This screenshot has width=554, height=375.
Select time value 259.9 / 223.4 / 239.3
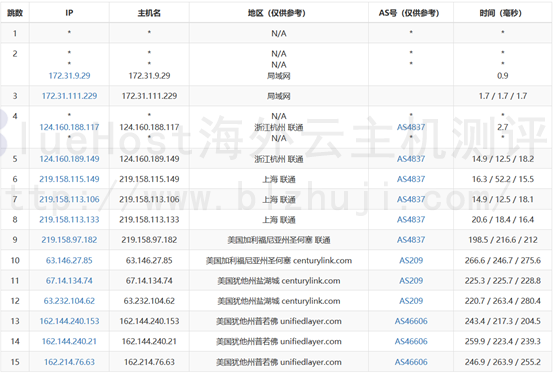click(502, 341)
